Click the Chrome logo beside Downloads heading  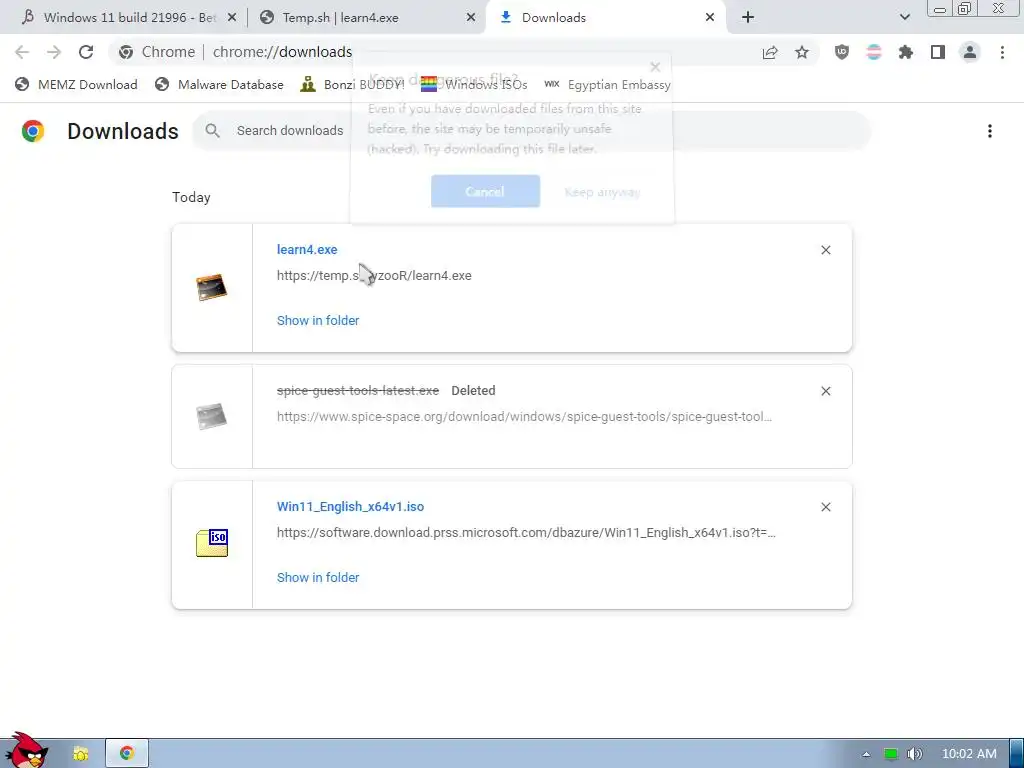click(33, 131)
